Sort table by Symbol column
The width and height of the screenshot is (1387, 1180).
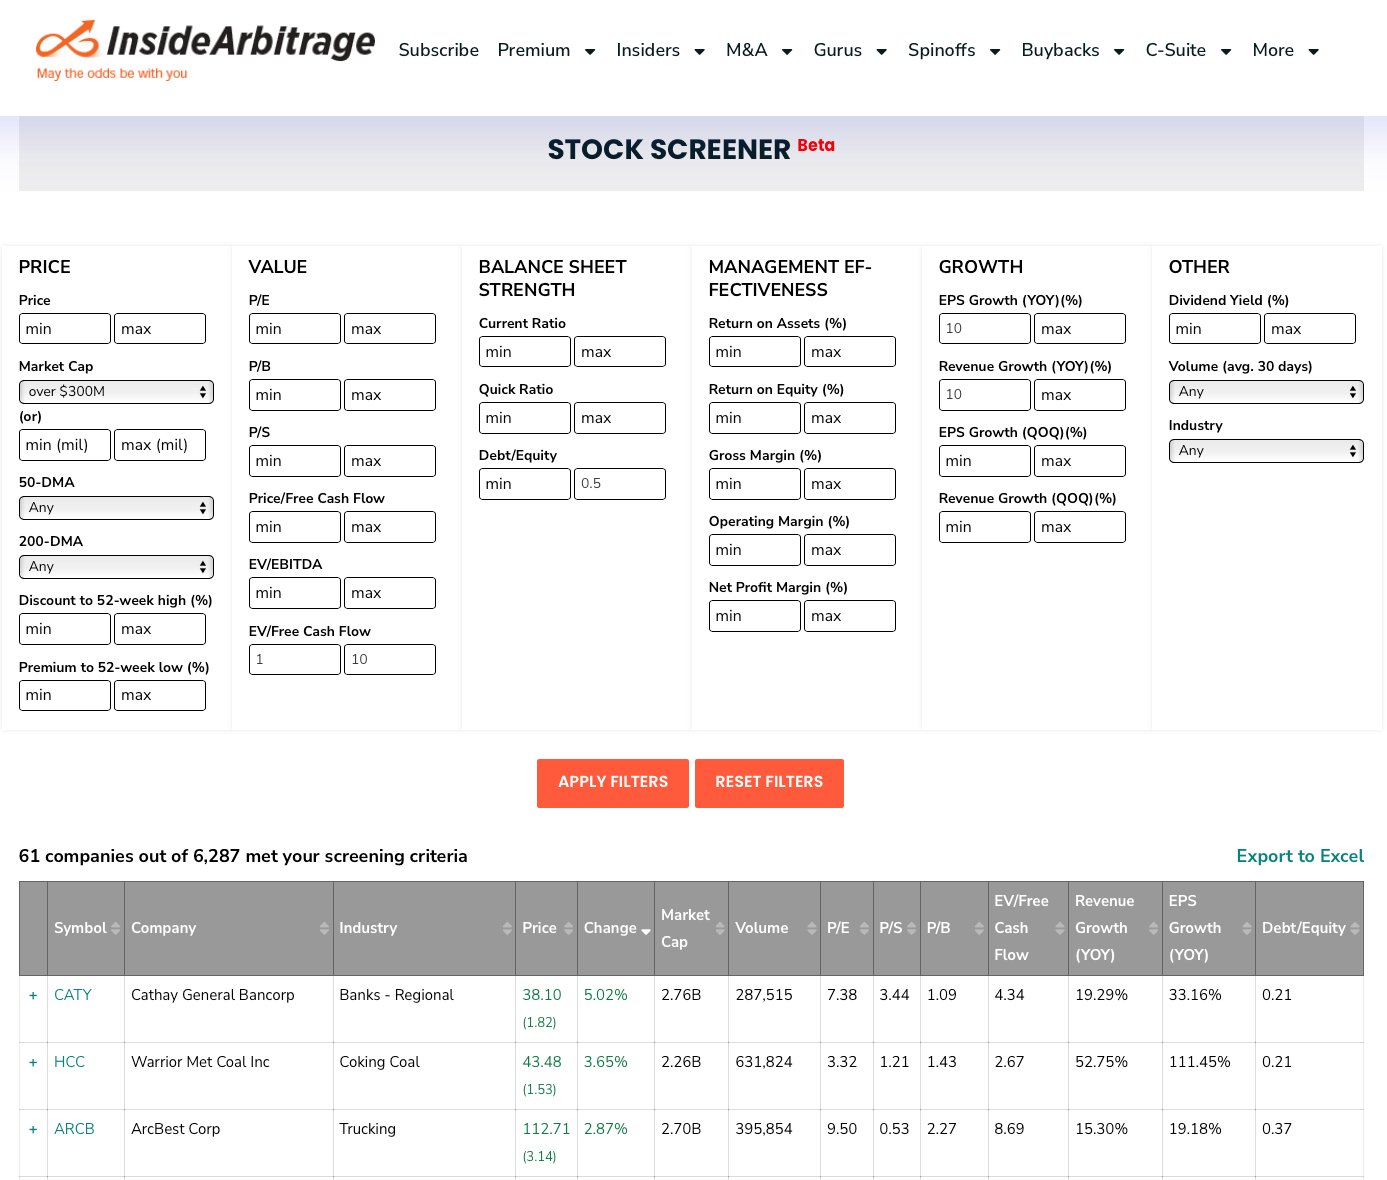115,929
